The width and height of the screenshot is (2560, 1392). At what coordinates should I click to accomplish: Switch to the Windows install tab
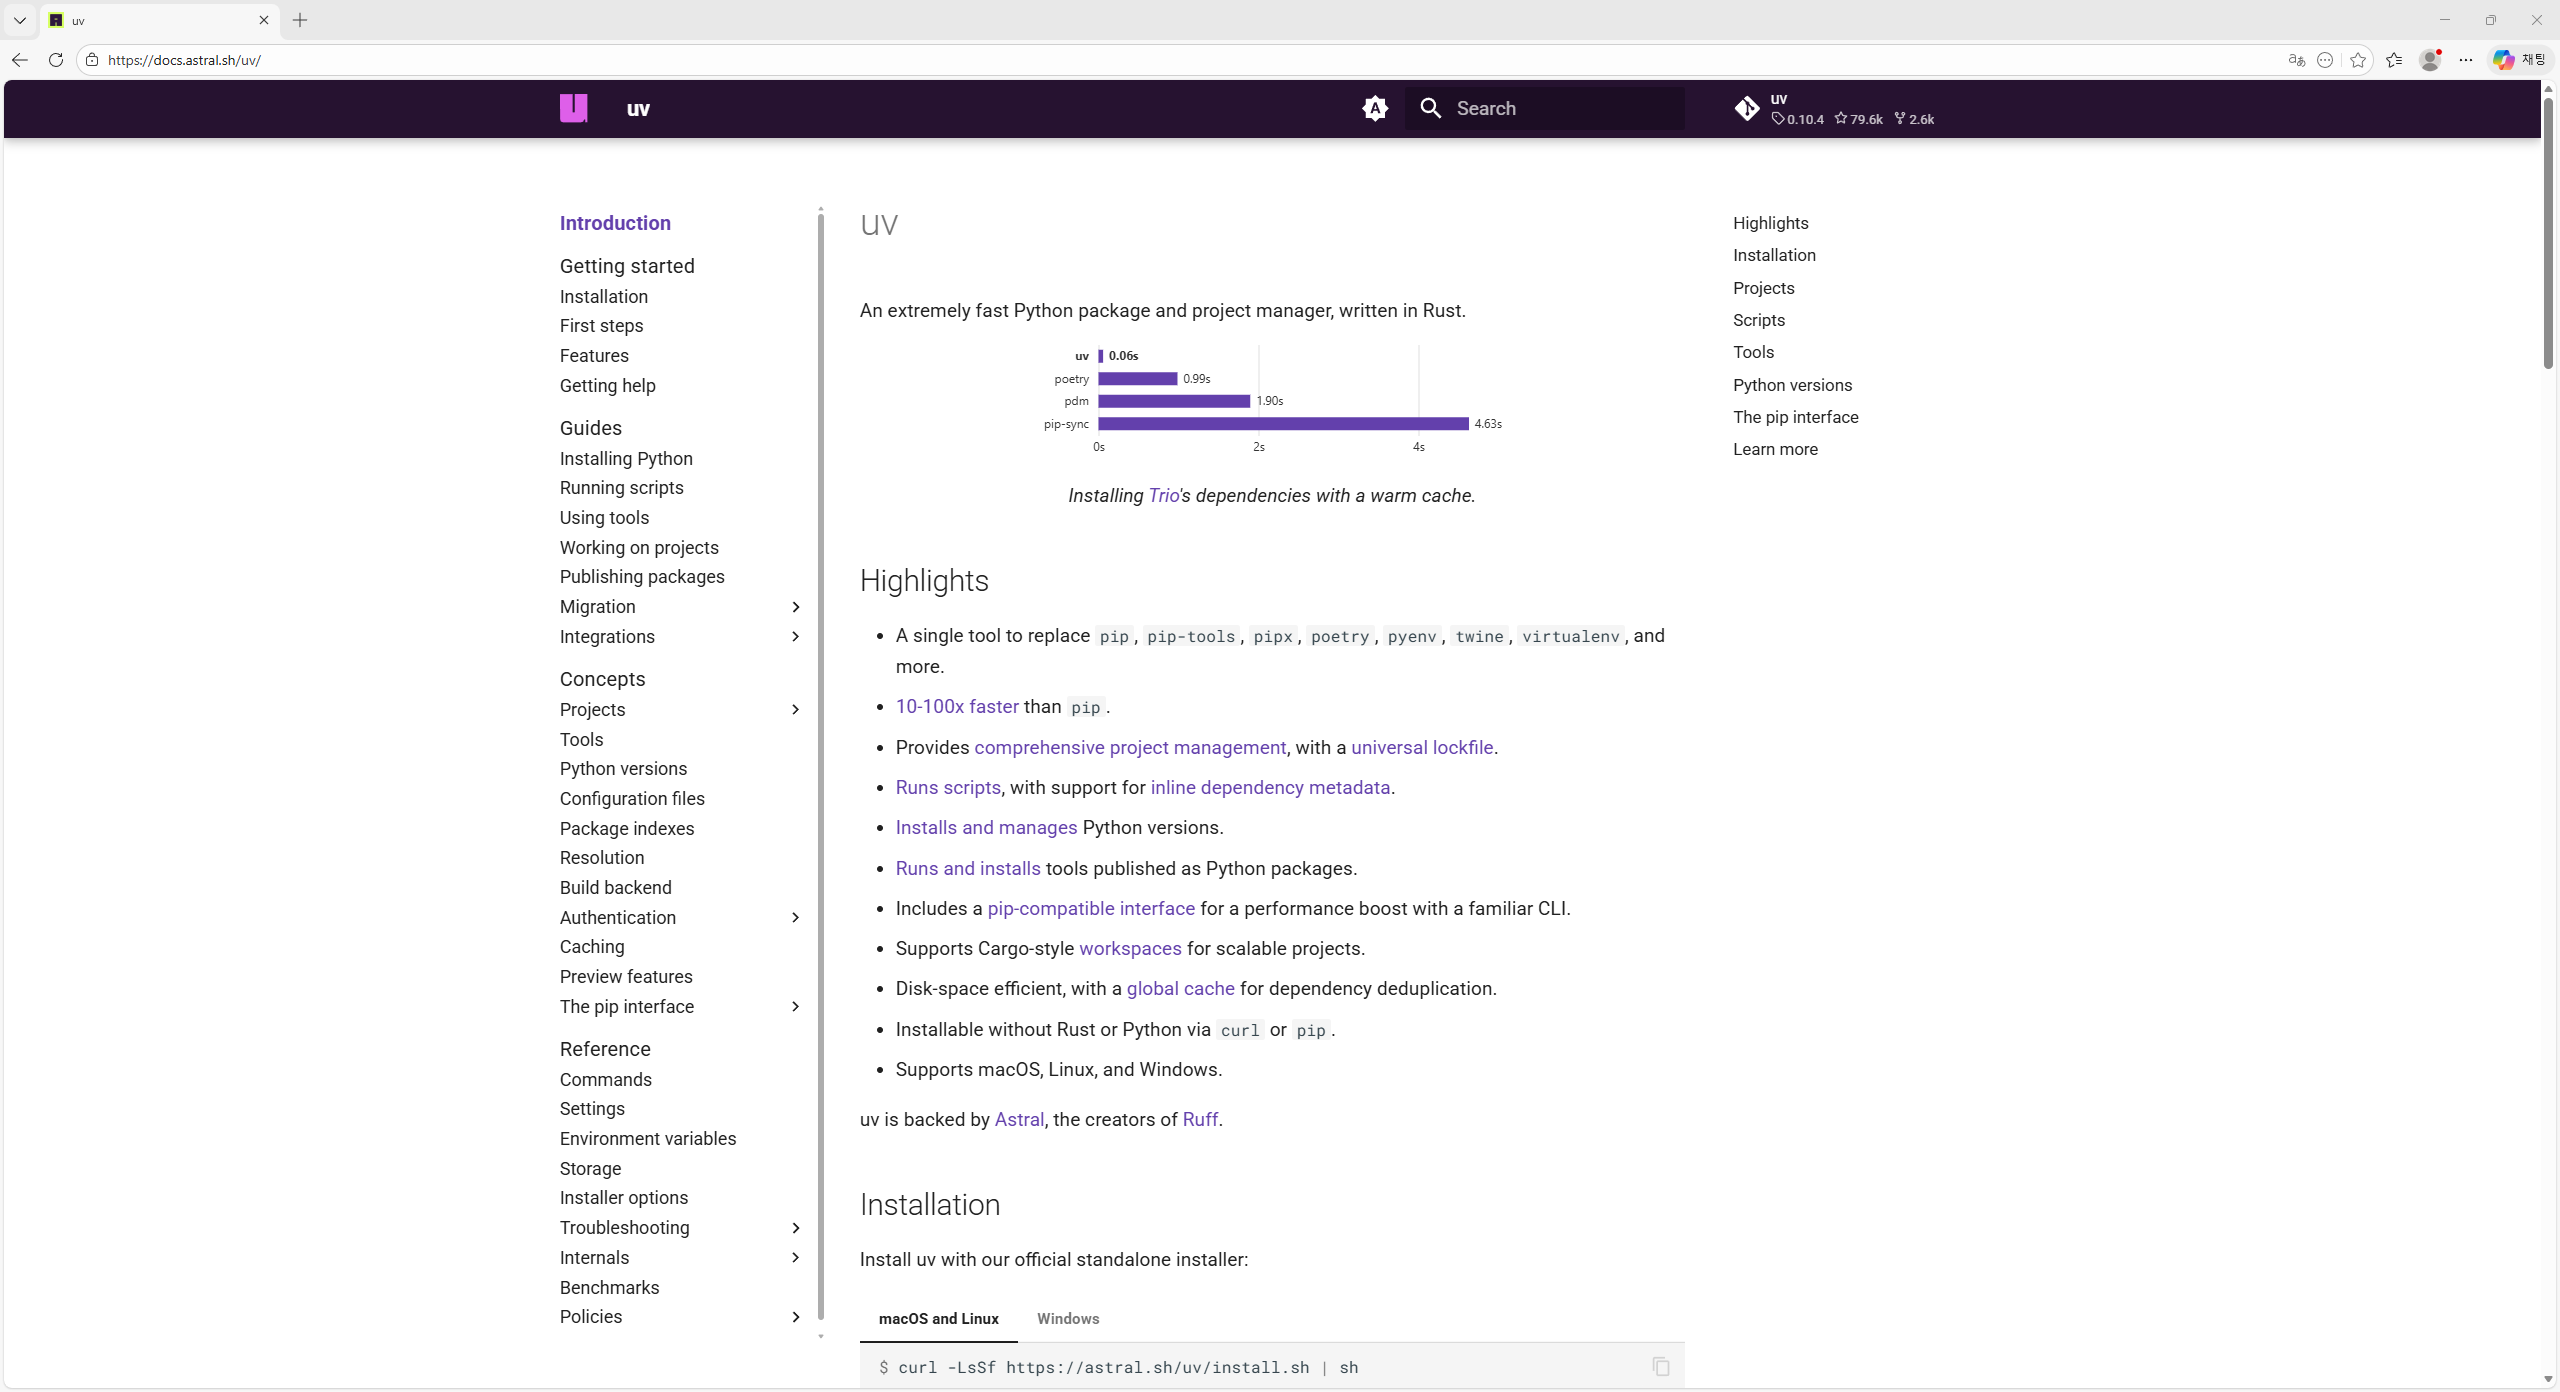[1067, 1319]
